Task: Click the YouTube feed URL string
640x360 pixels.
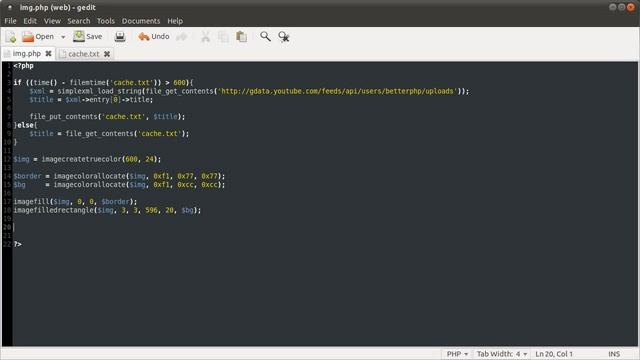Action: click(338, 91)
